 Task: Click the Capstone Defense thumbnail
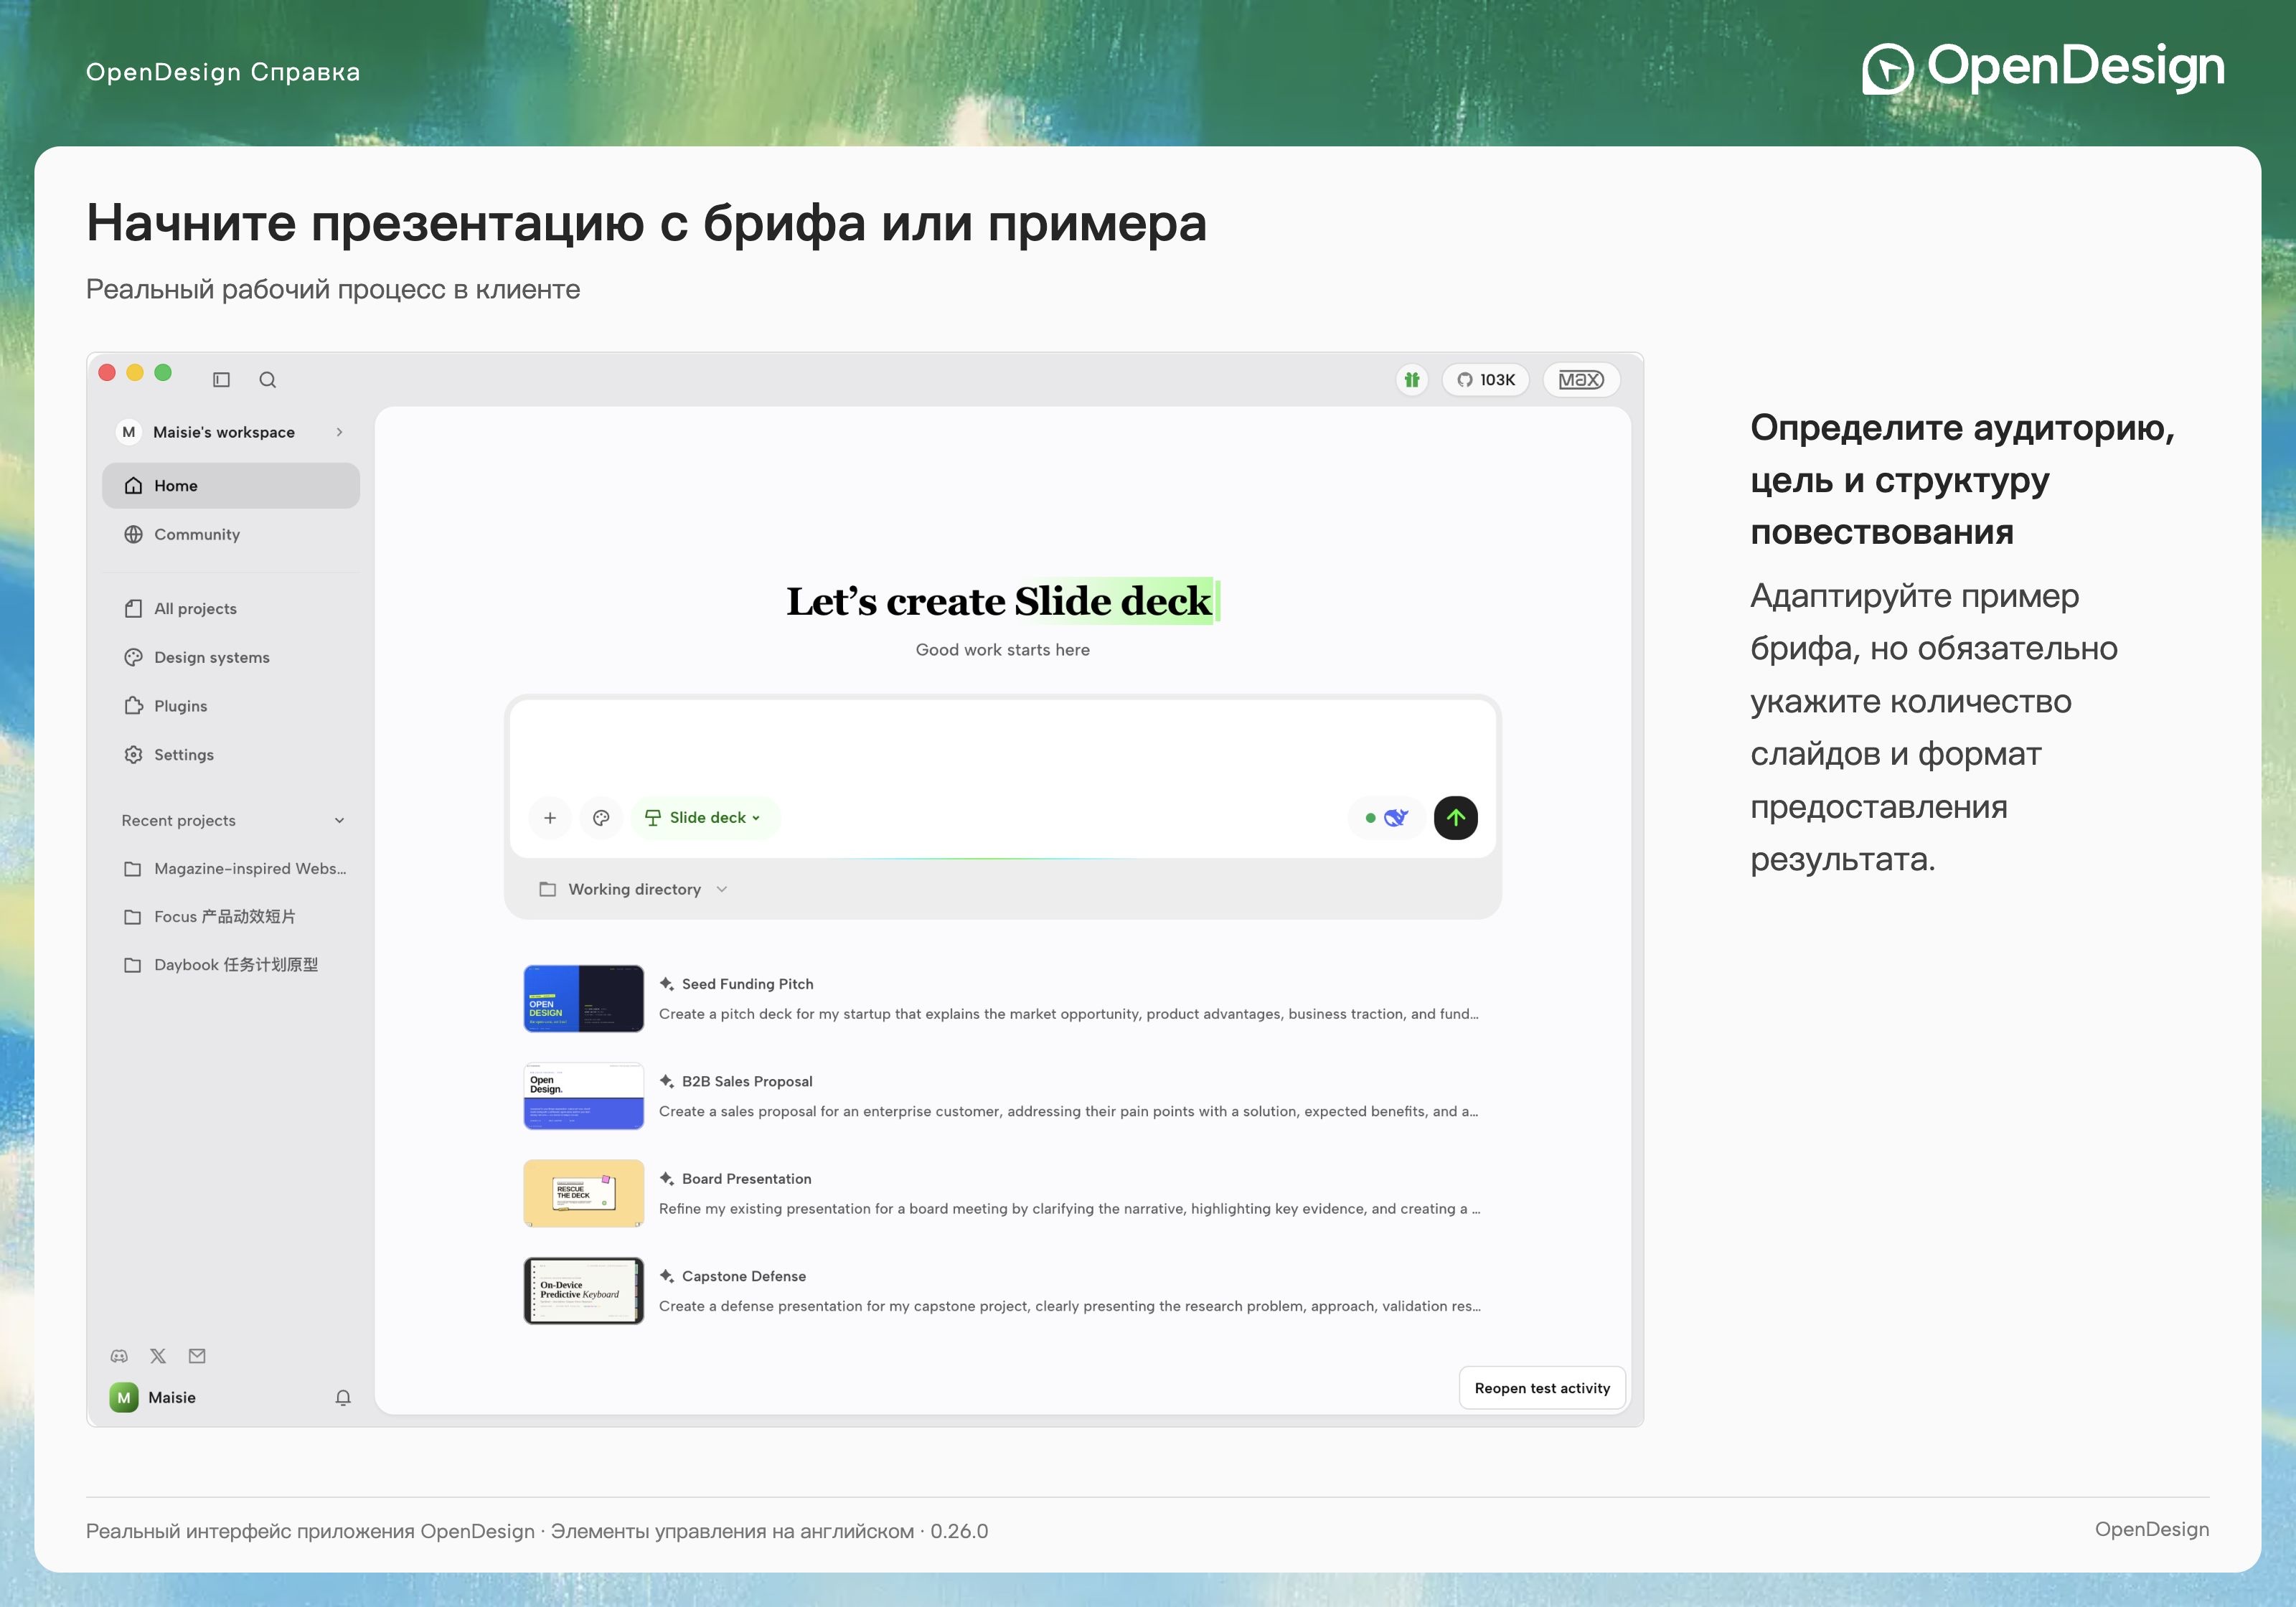[x=584, y=1291]
